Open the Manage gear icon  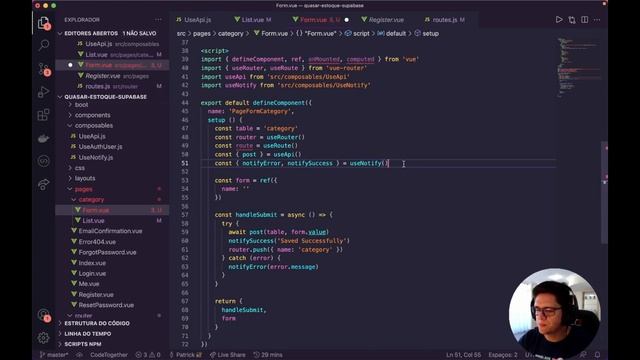coord(43,338)
